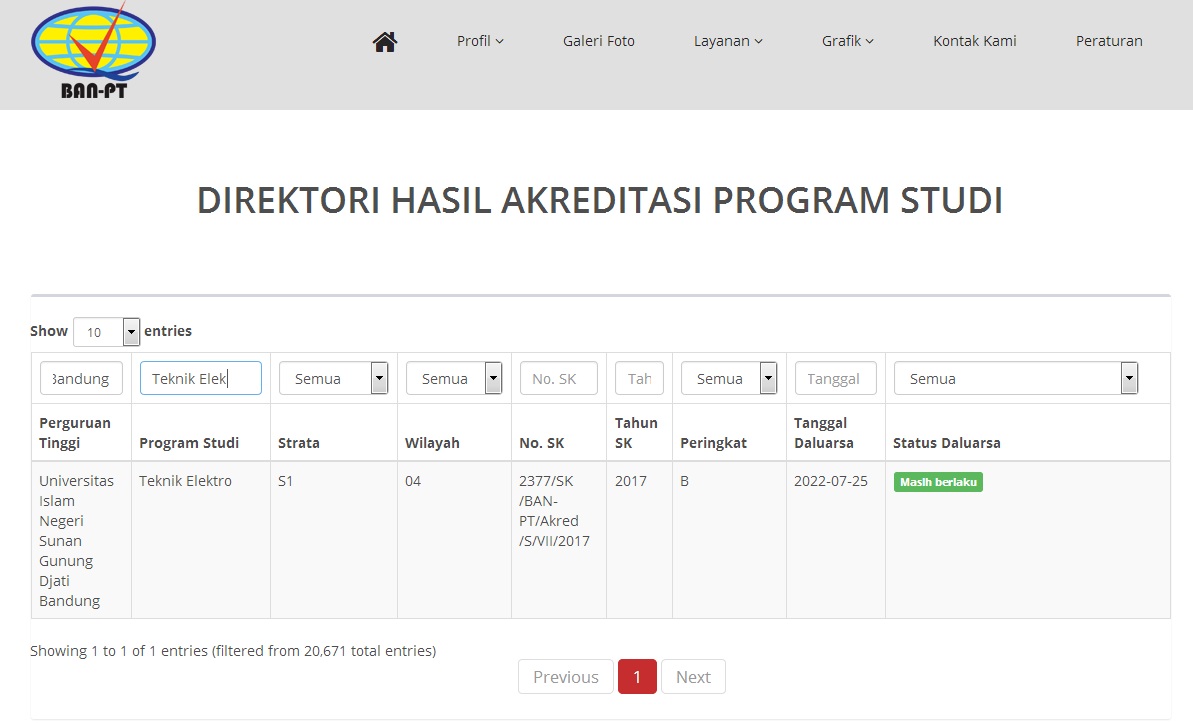Viewport: 1193px width, 723px height.
Task: Click the Program Studi filter field
Action: point(200,378)
